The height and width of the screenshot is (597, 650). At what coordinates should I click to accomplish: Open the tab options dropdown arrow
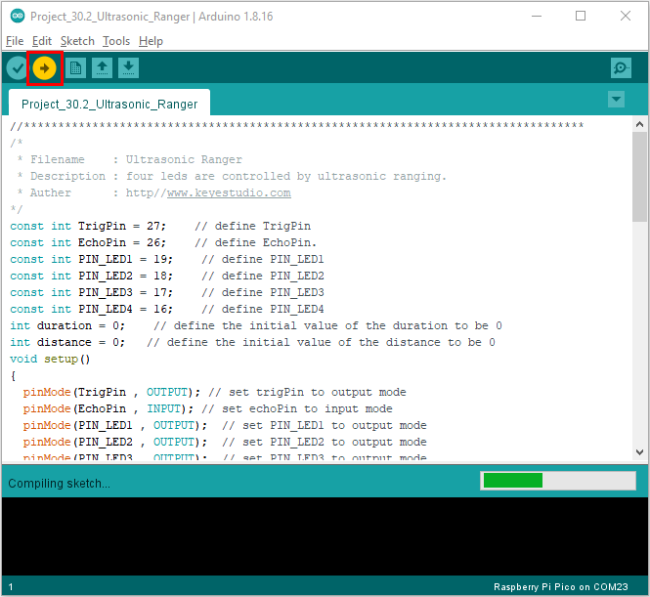(616, 99)
